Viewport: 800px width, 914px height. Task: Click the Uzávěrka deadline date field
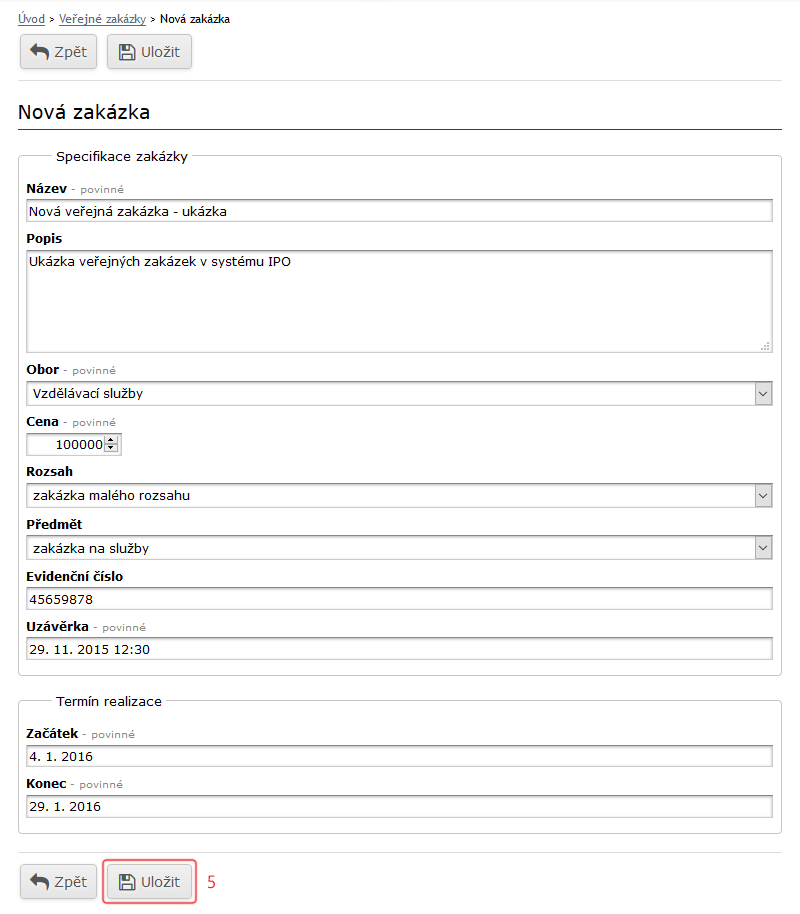tap(399, 649)
